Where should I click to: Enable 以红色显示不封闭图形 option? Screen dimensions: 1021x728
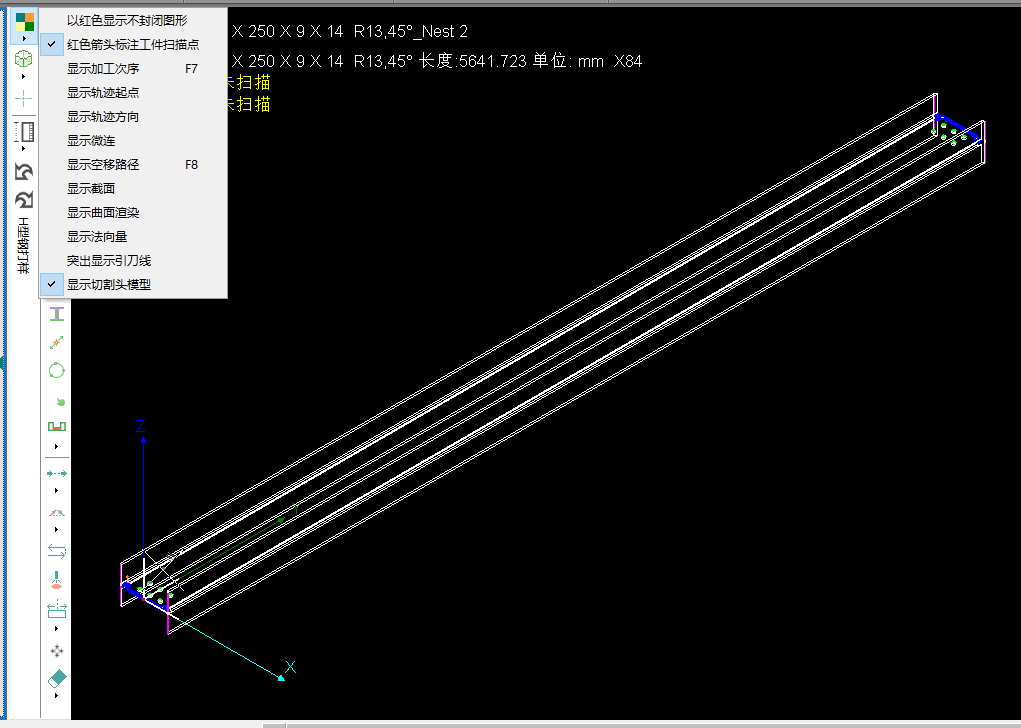(133, 21)
